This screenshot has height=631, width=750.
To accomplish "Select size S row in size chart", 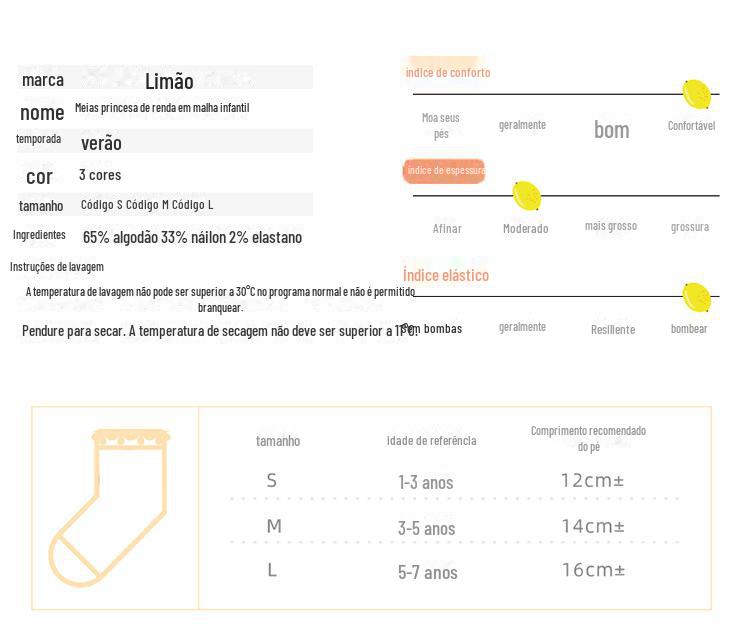I will [x=454, y=481].
